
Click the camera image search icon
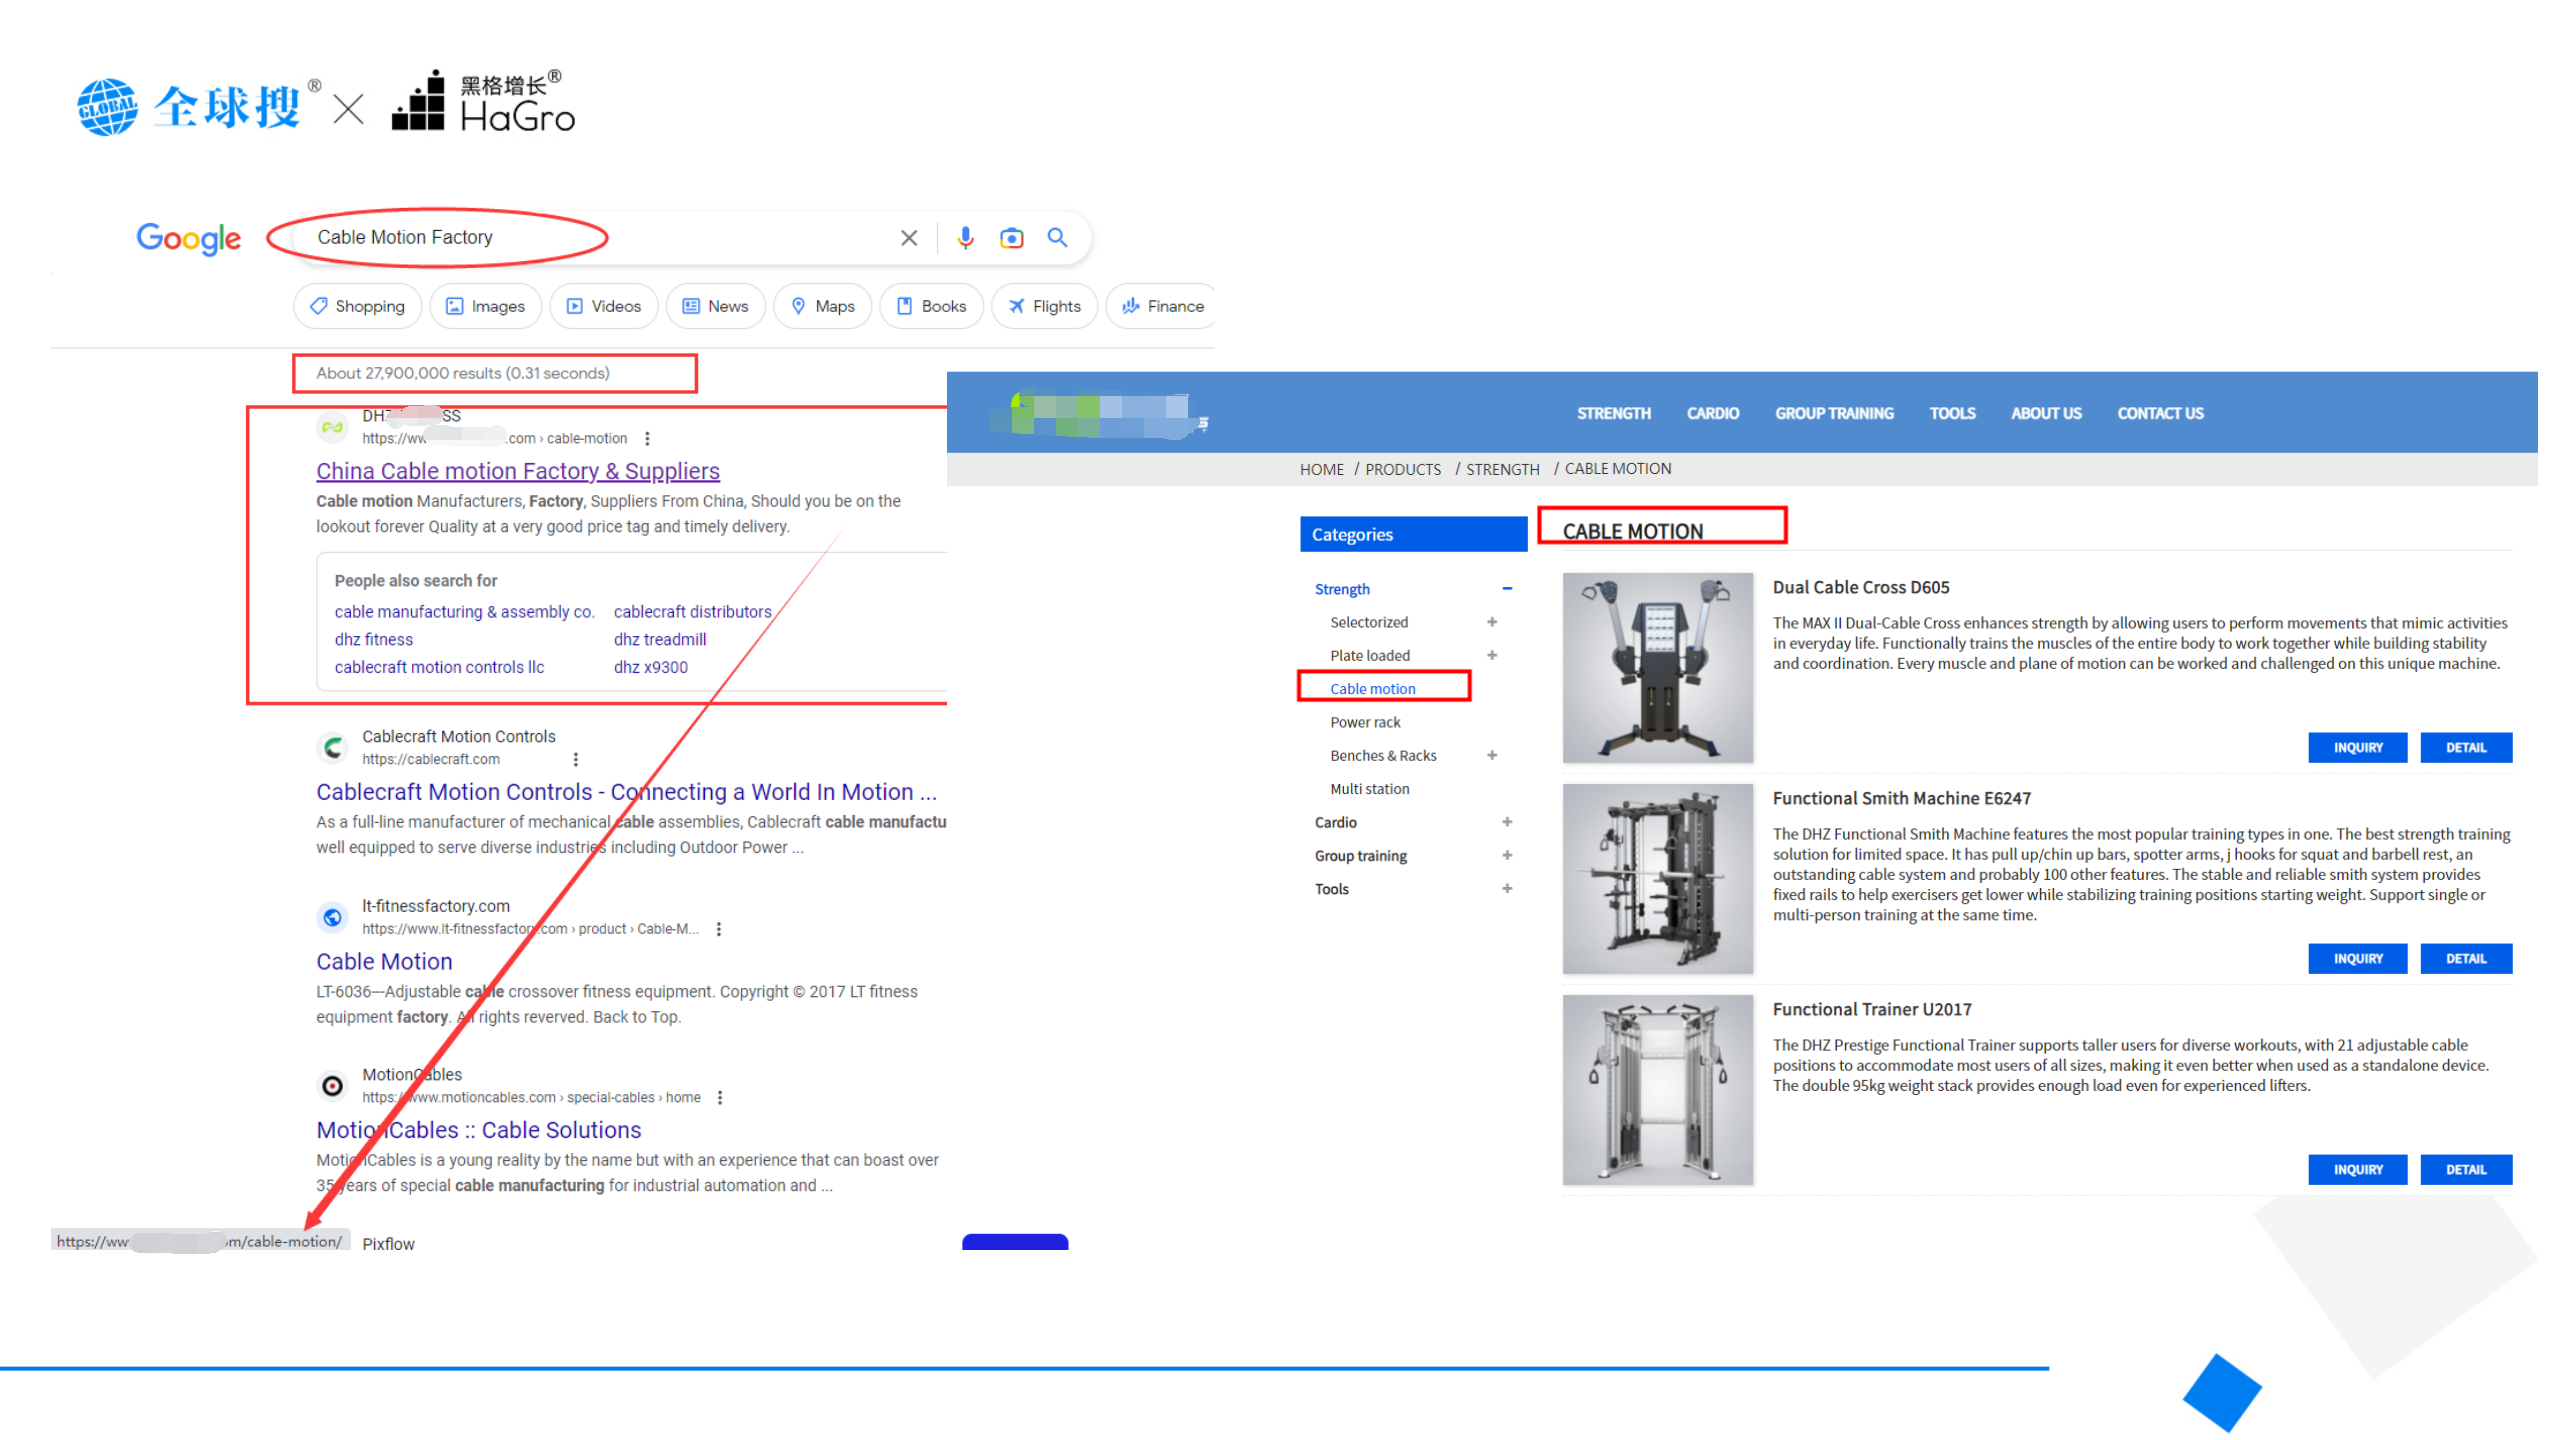(1011, 237)
